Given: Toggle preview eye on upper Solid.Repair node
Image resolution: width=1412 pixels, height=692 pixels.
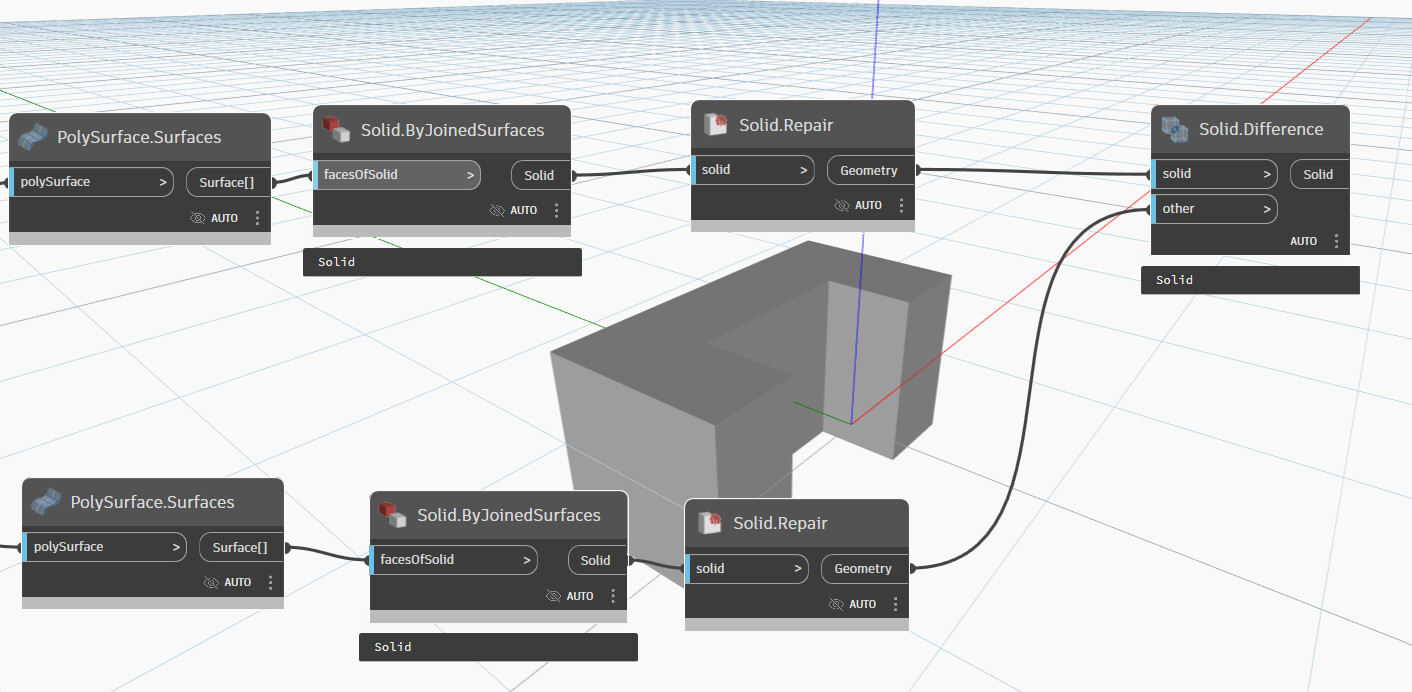Looking at the screenshot, I should (x=841, y=205).
